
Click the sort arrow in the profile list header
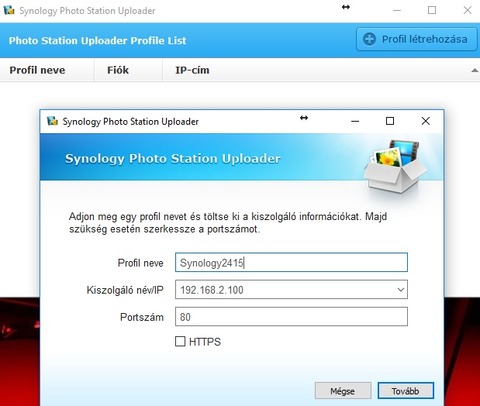(x=474, y=70)
